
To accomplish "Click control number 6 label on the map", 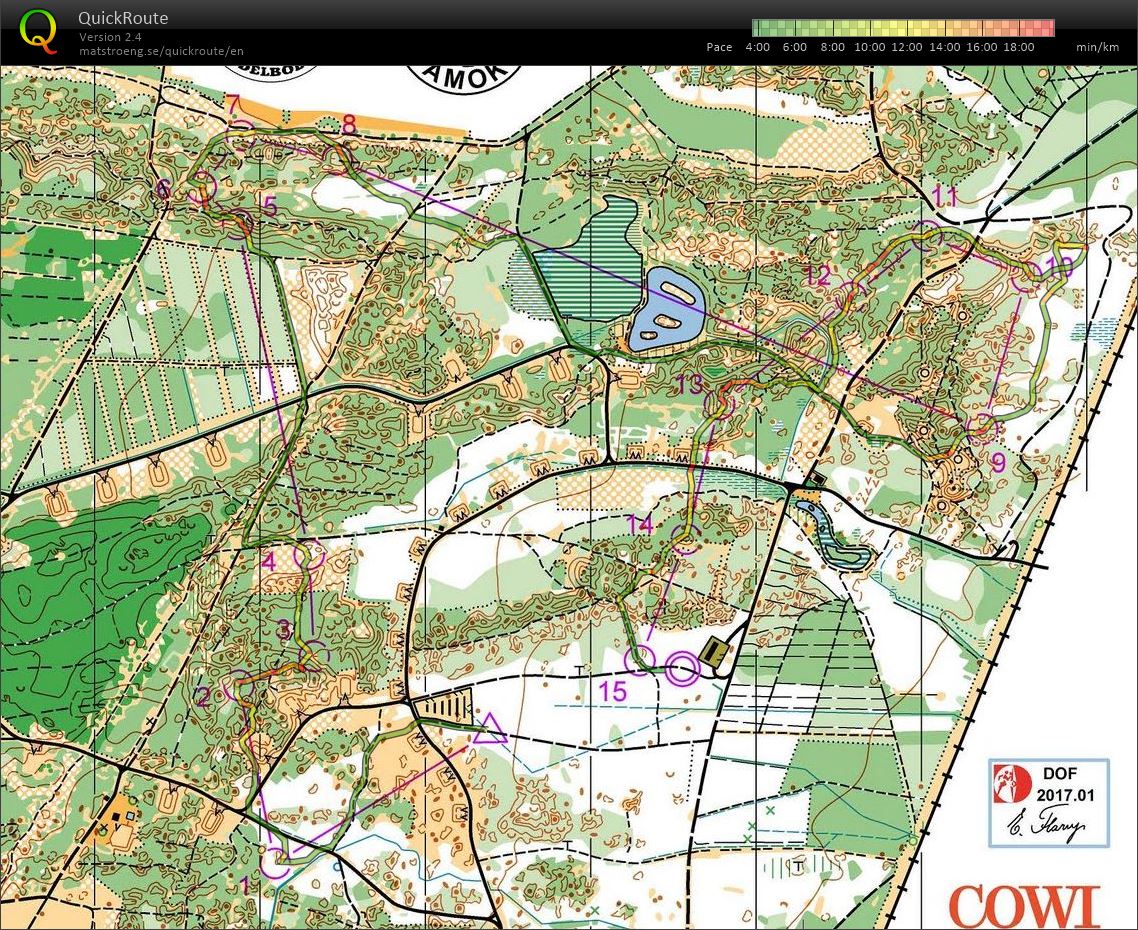I will coord(163,191).
